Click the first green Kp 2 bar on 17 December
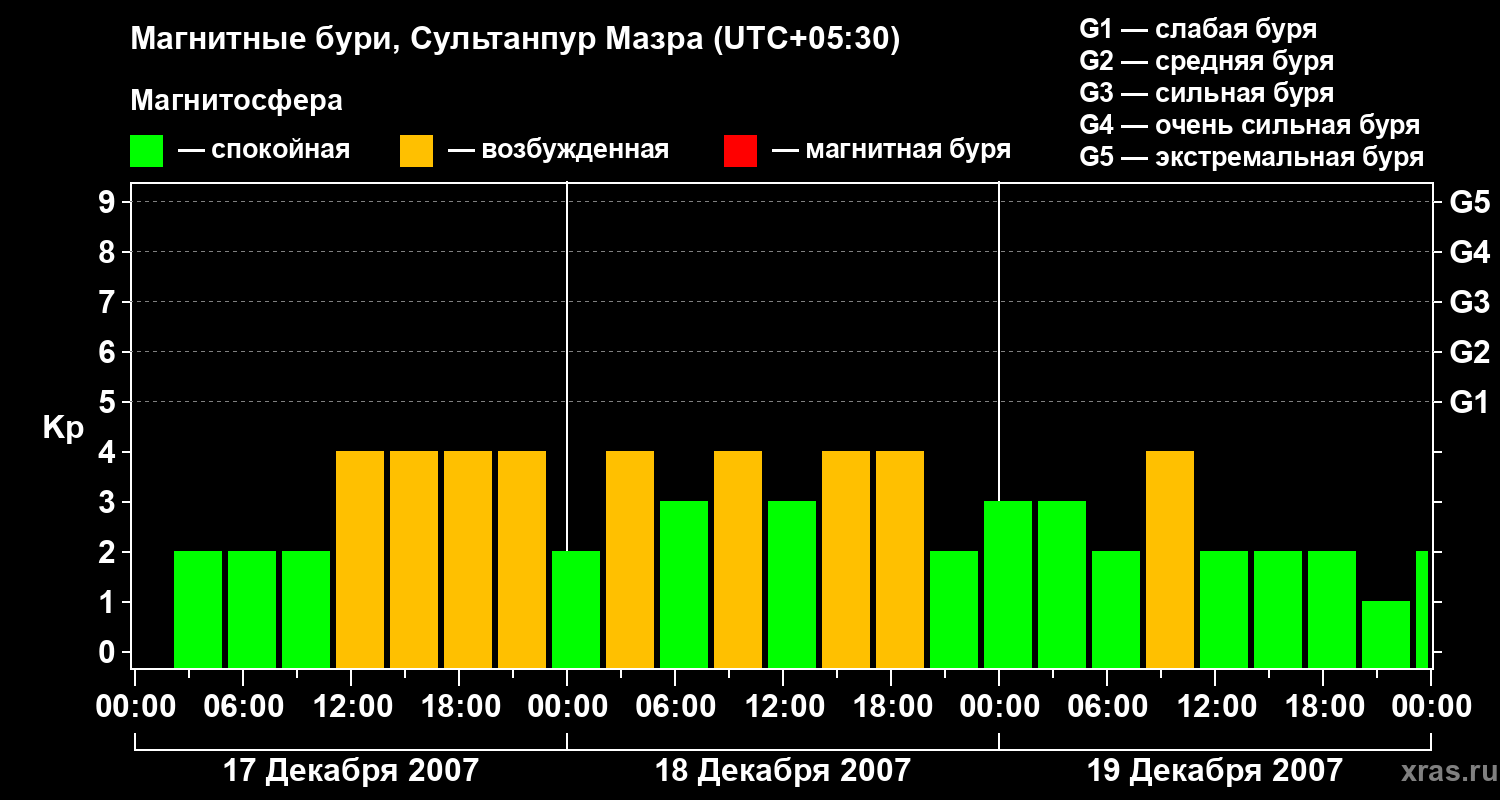The image size is (1500, 800). [x=198, y=609]
